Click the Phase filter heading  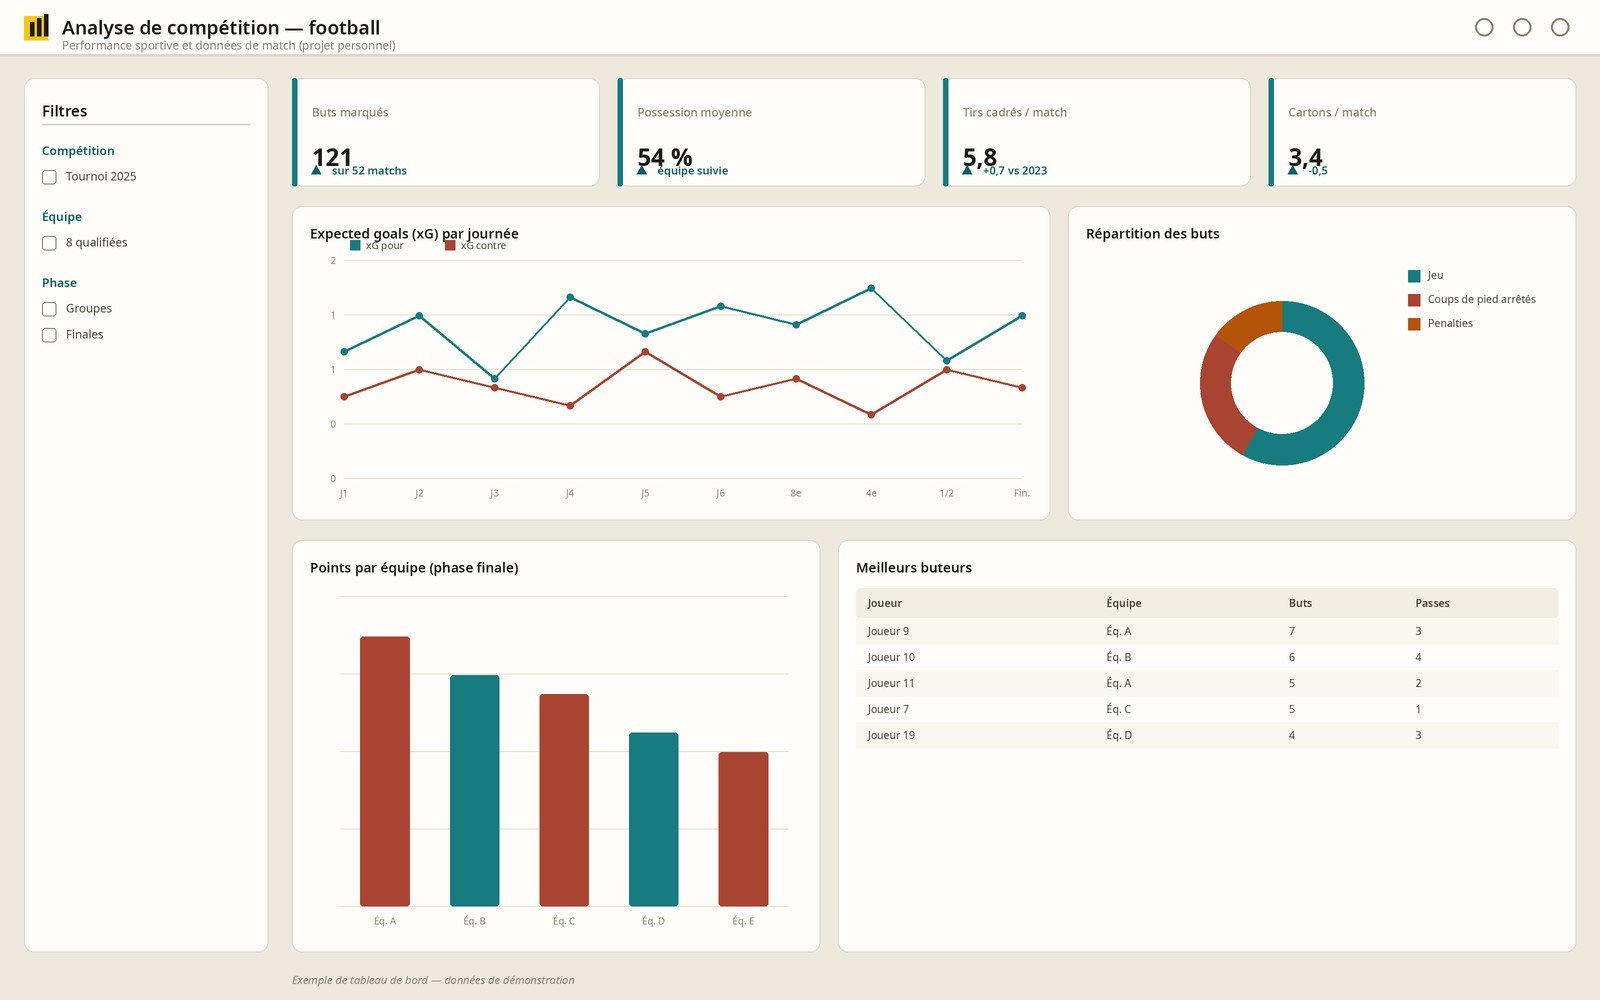(59, 283)
